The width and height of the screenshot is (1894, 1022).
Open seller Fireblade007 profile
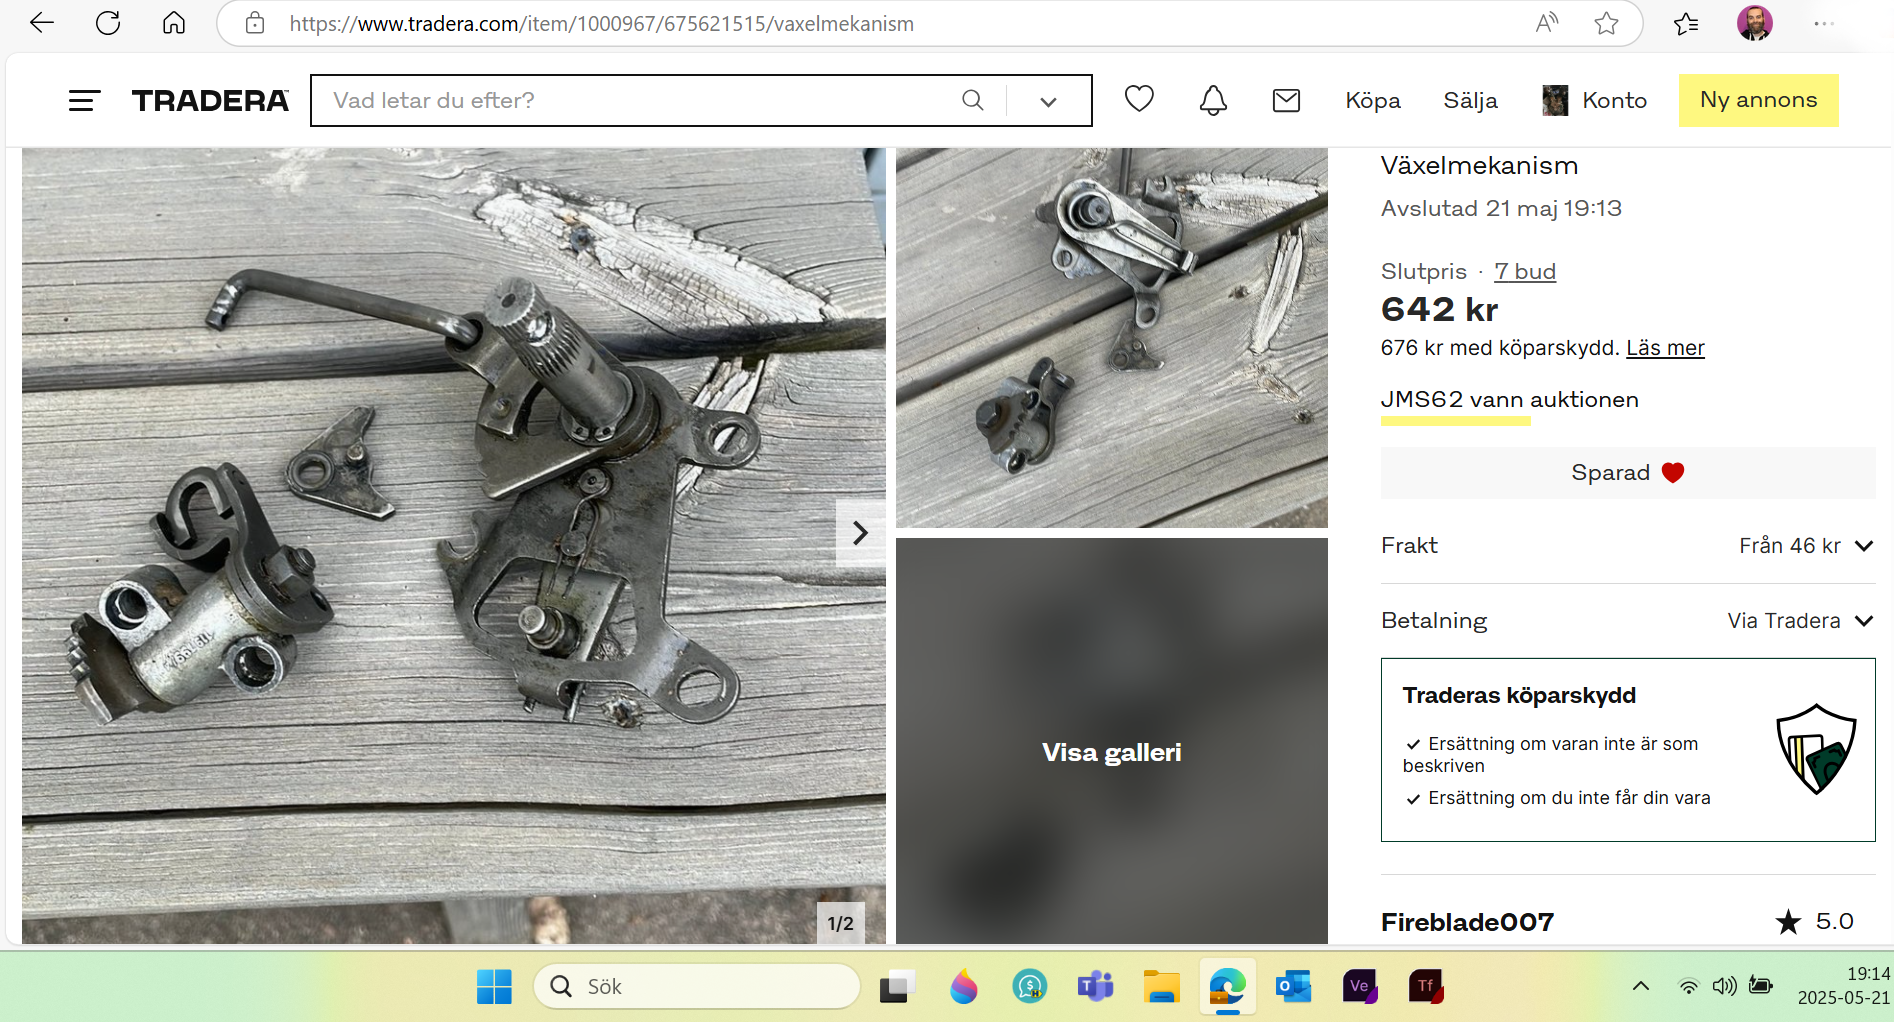(x=1467, y=922)
